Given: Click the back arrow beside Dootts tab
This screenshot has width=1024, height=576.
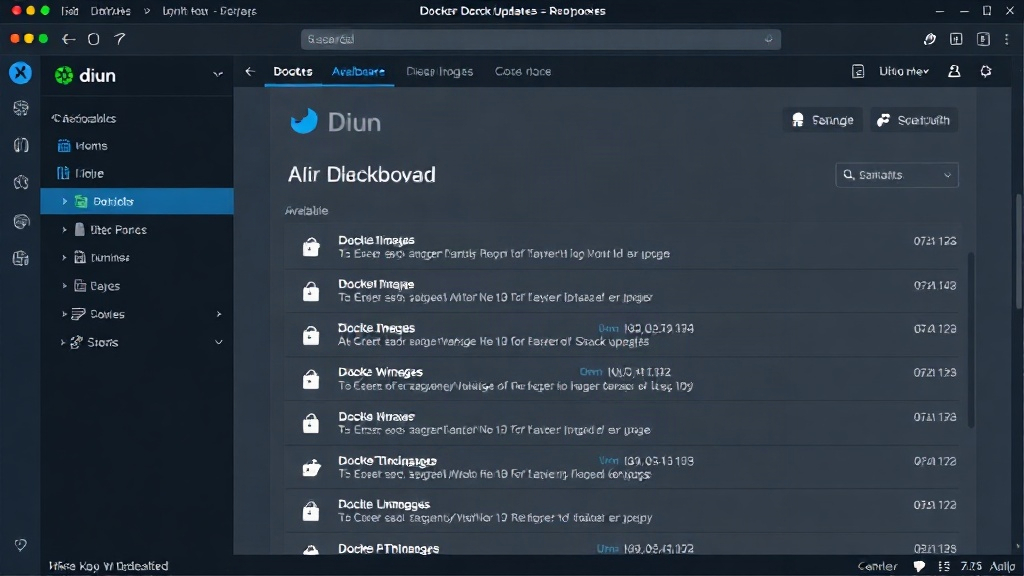Looking at the screenshot, I should (x=250, y=71).
